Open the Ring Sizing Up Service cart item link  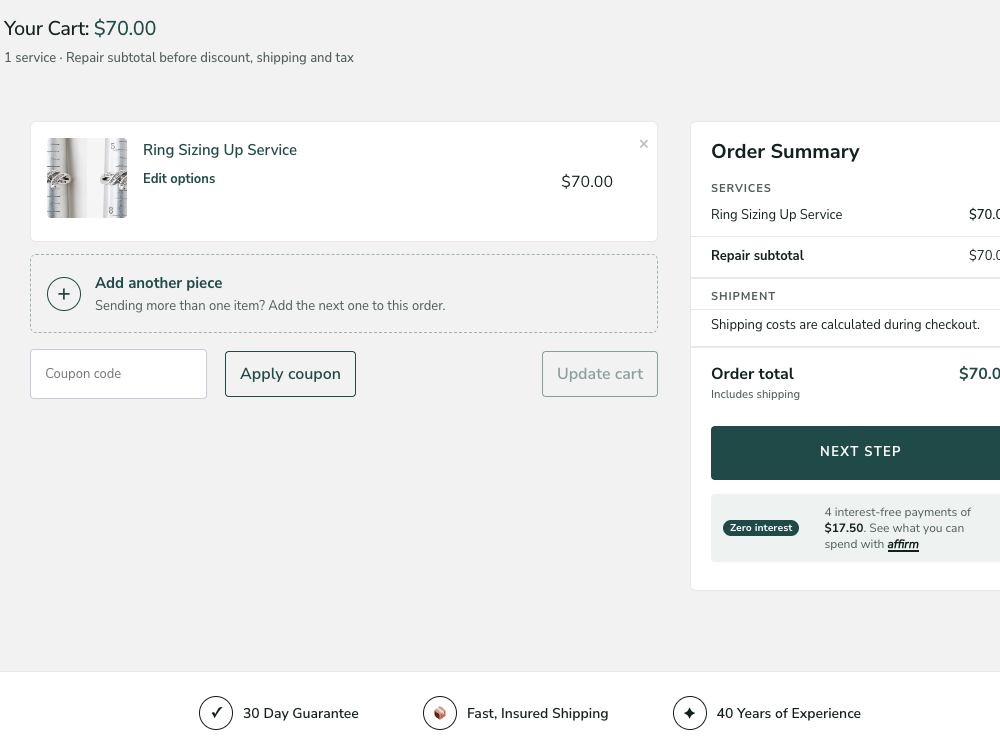point(219,150)
